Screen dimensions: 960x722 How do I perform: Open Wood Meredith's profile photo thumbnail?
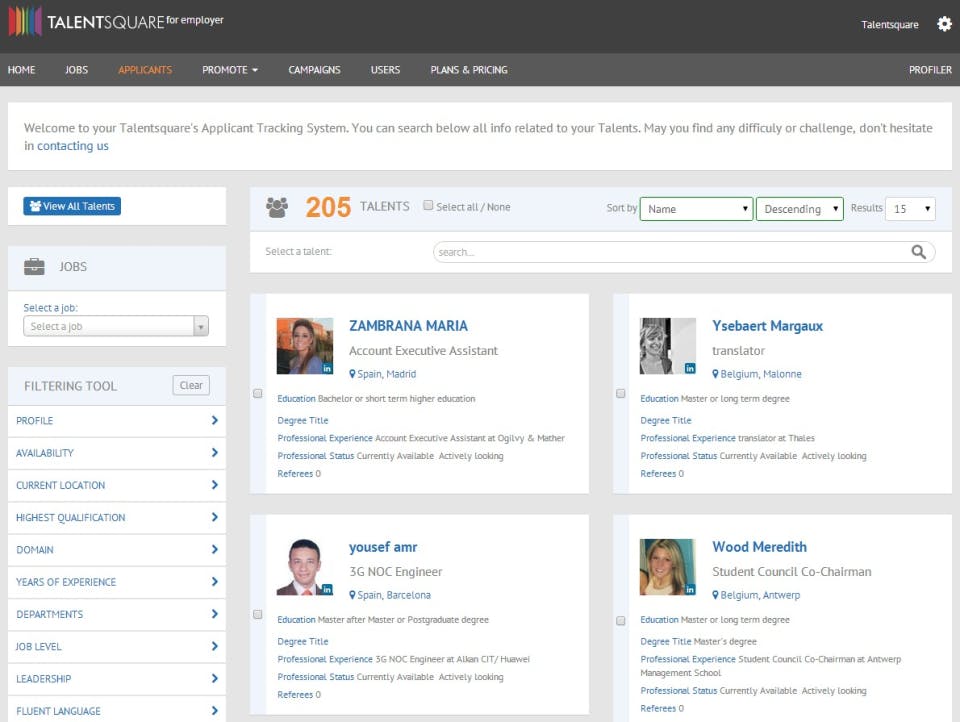click(x=668, y=567)
